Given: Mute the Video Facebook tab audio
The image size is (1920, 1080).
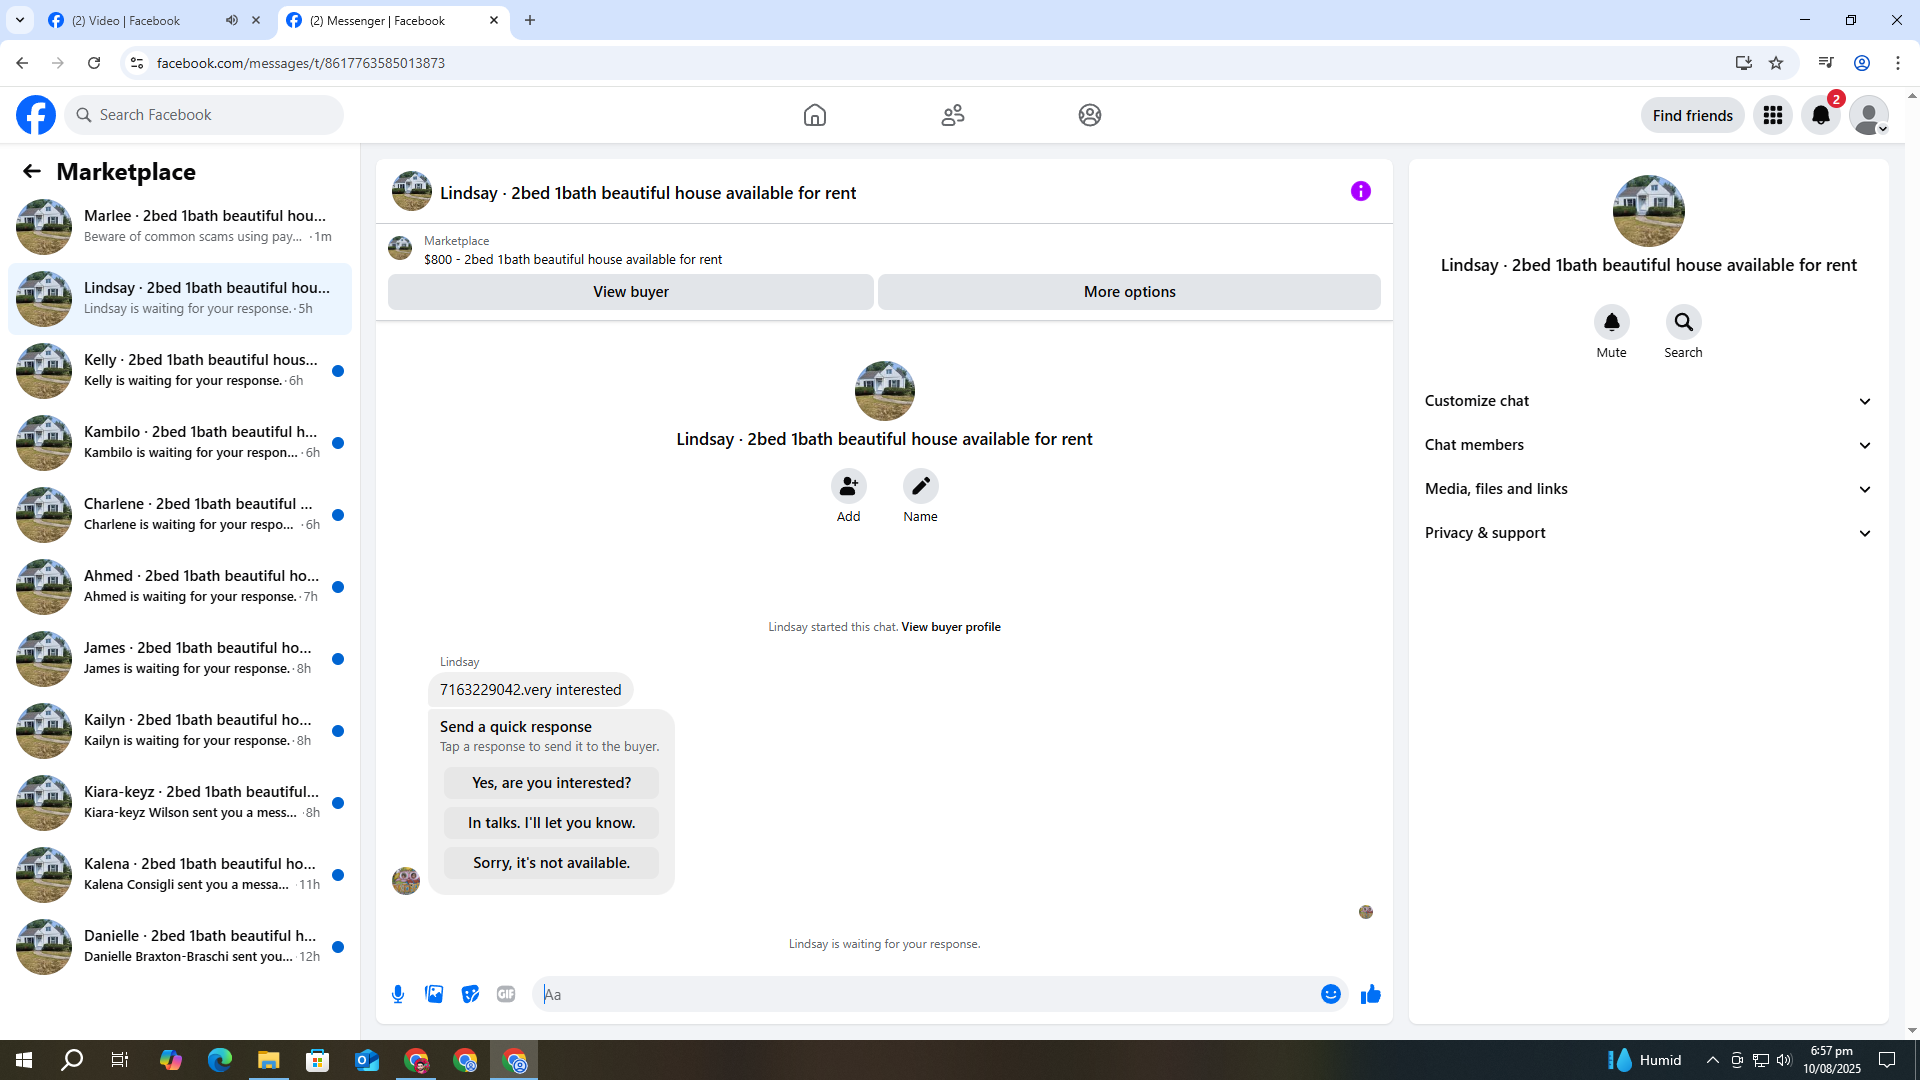Looking at the screenshot, I should [232, 20].
